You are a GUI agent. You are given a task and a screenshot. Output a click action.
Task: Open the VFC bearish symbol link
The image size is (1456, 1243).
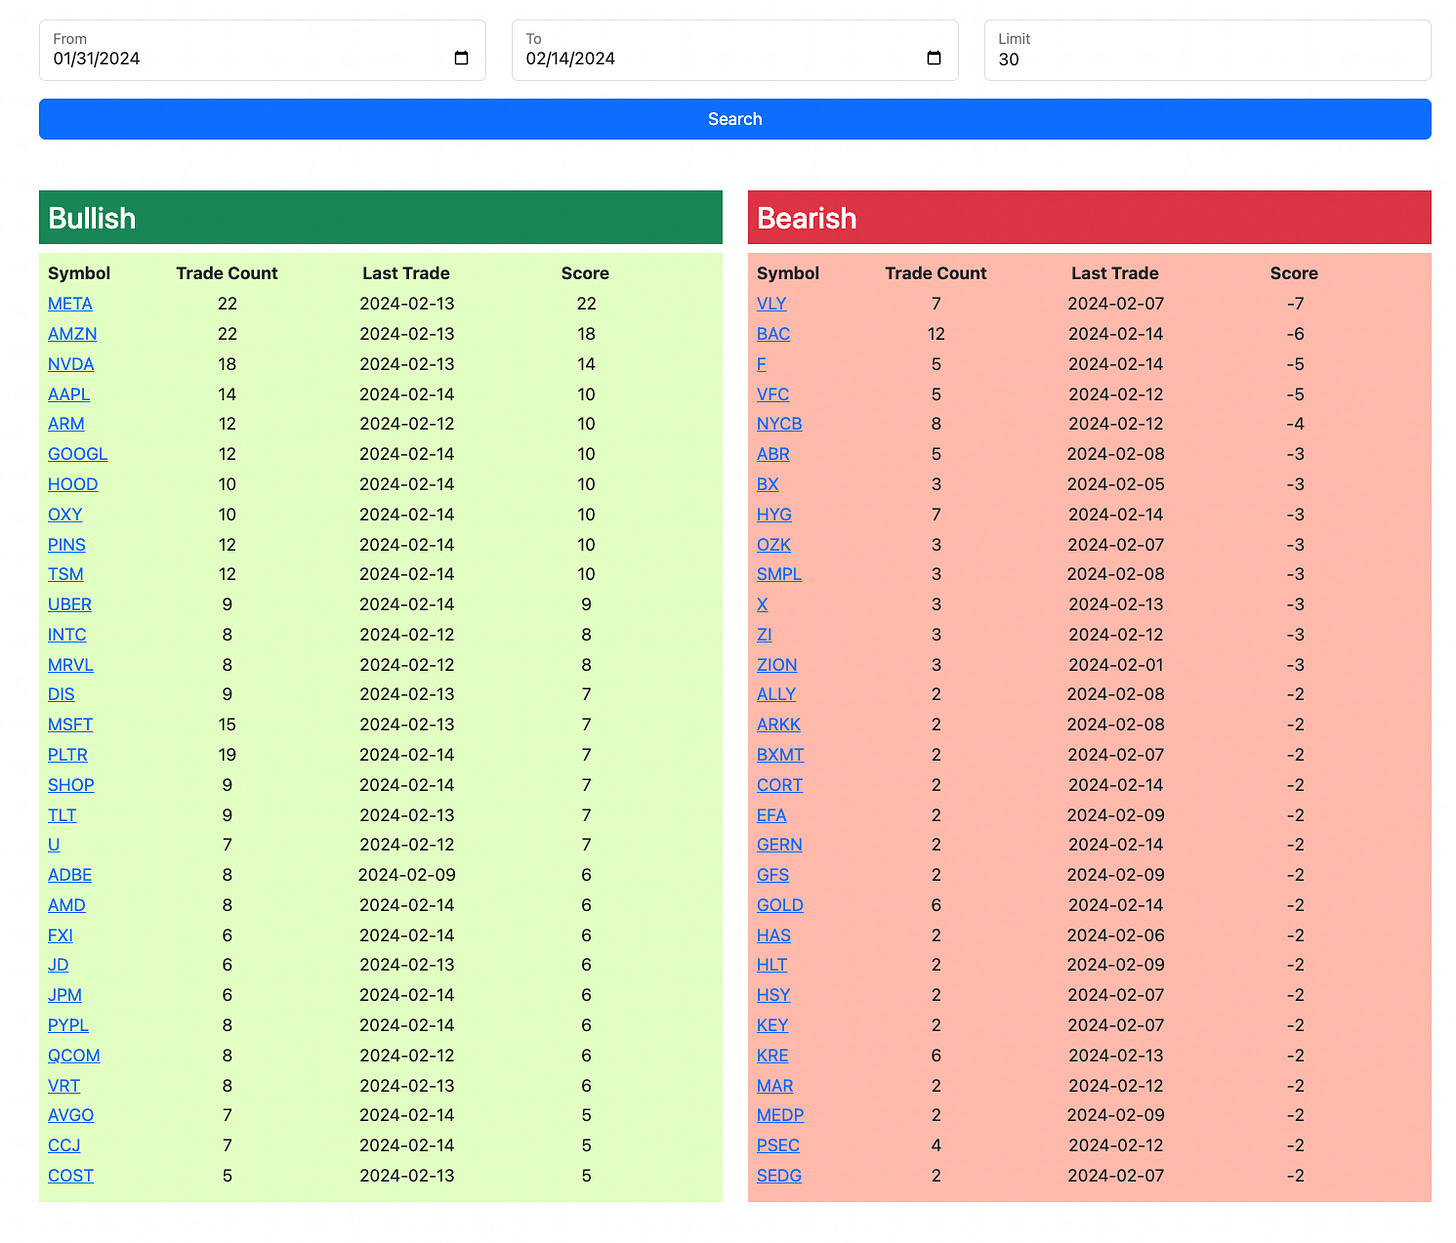point(773,394)
